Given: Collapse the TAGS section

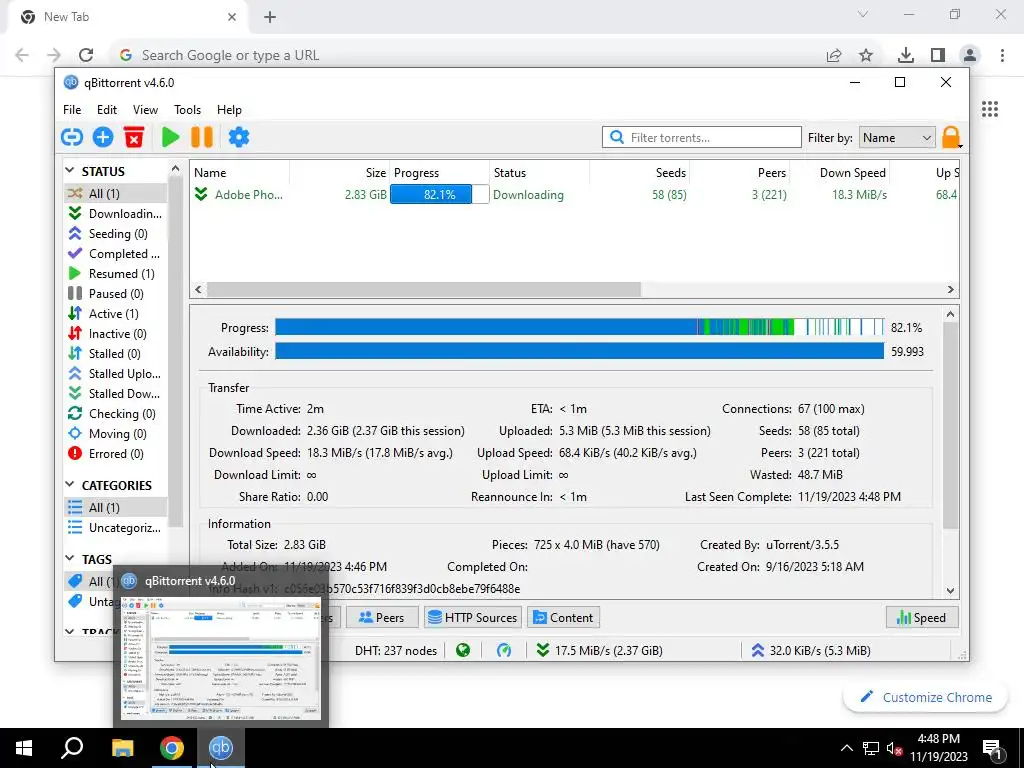Looking at the screenshot, I should pos(70,559).
